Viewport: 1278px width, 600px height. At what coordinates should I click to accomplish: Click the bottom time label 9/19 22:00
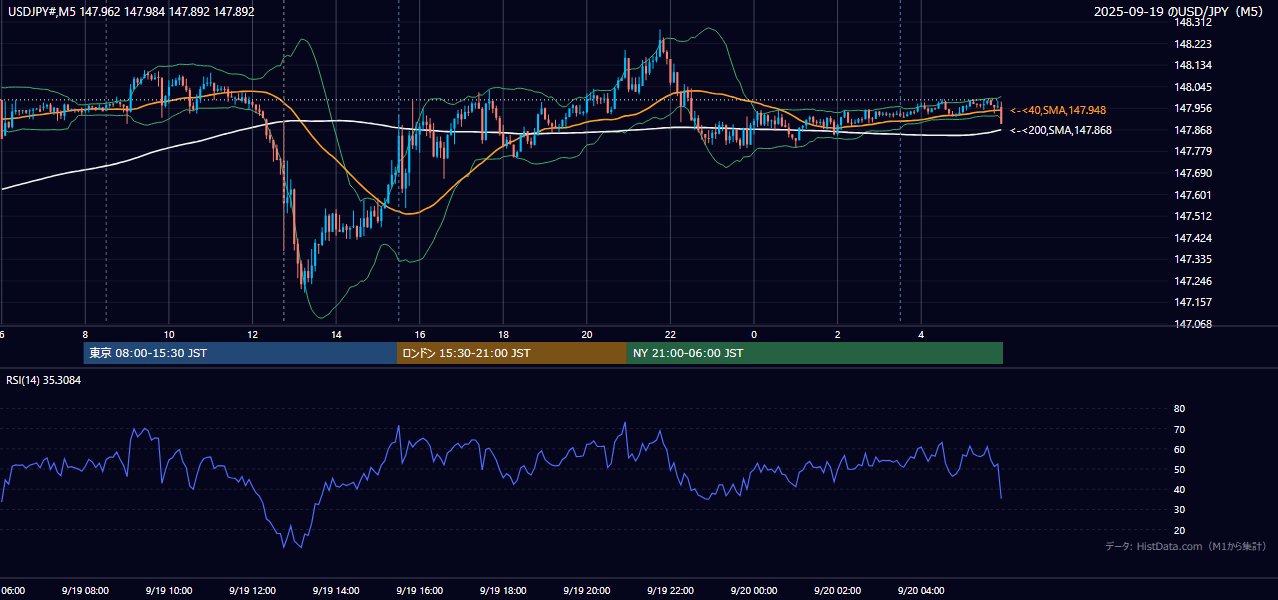(x=669, y=591)
